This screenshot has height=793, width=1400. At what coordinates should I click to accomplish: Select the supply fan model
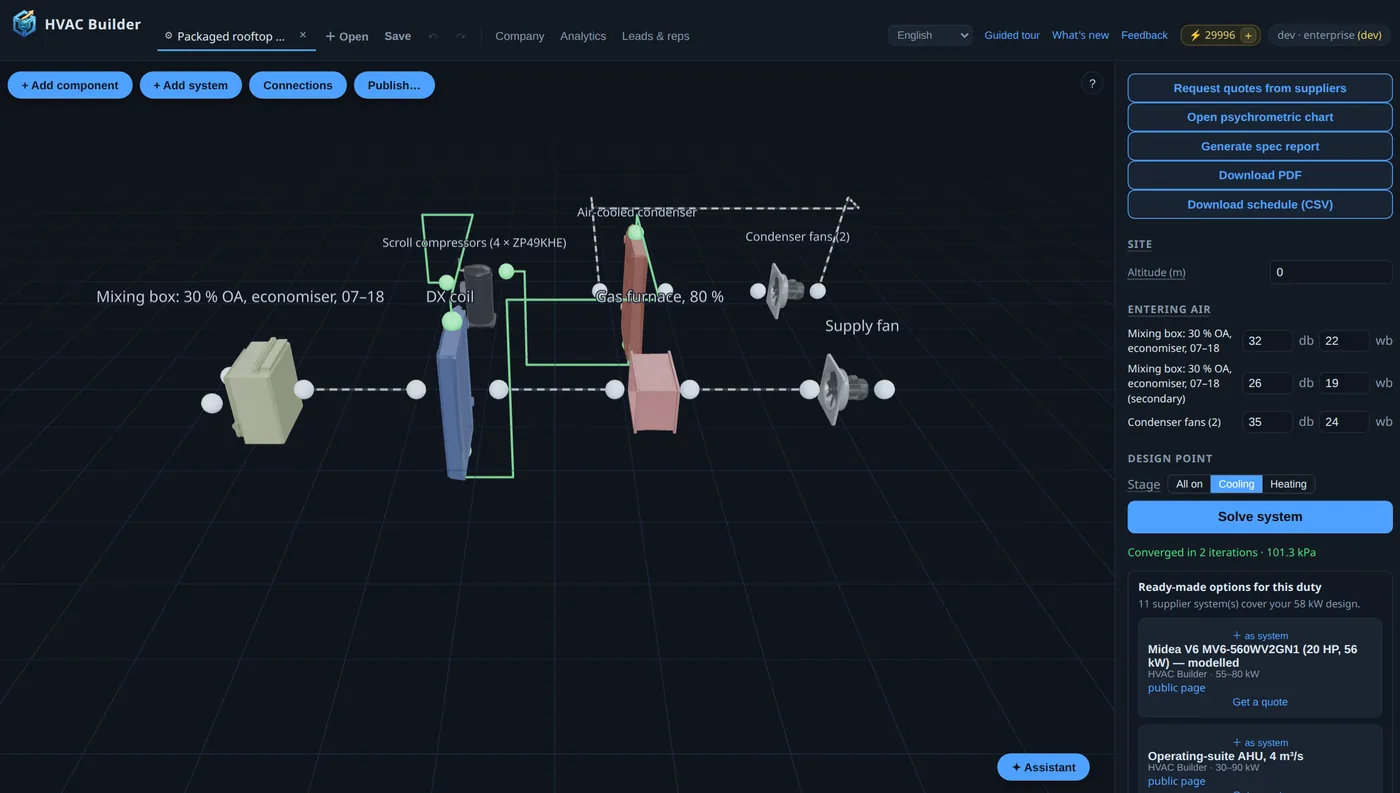[x=842, y=389]
